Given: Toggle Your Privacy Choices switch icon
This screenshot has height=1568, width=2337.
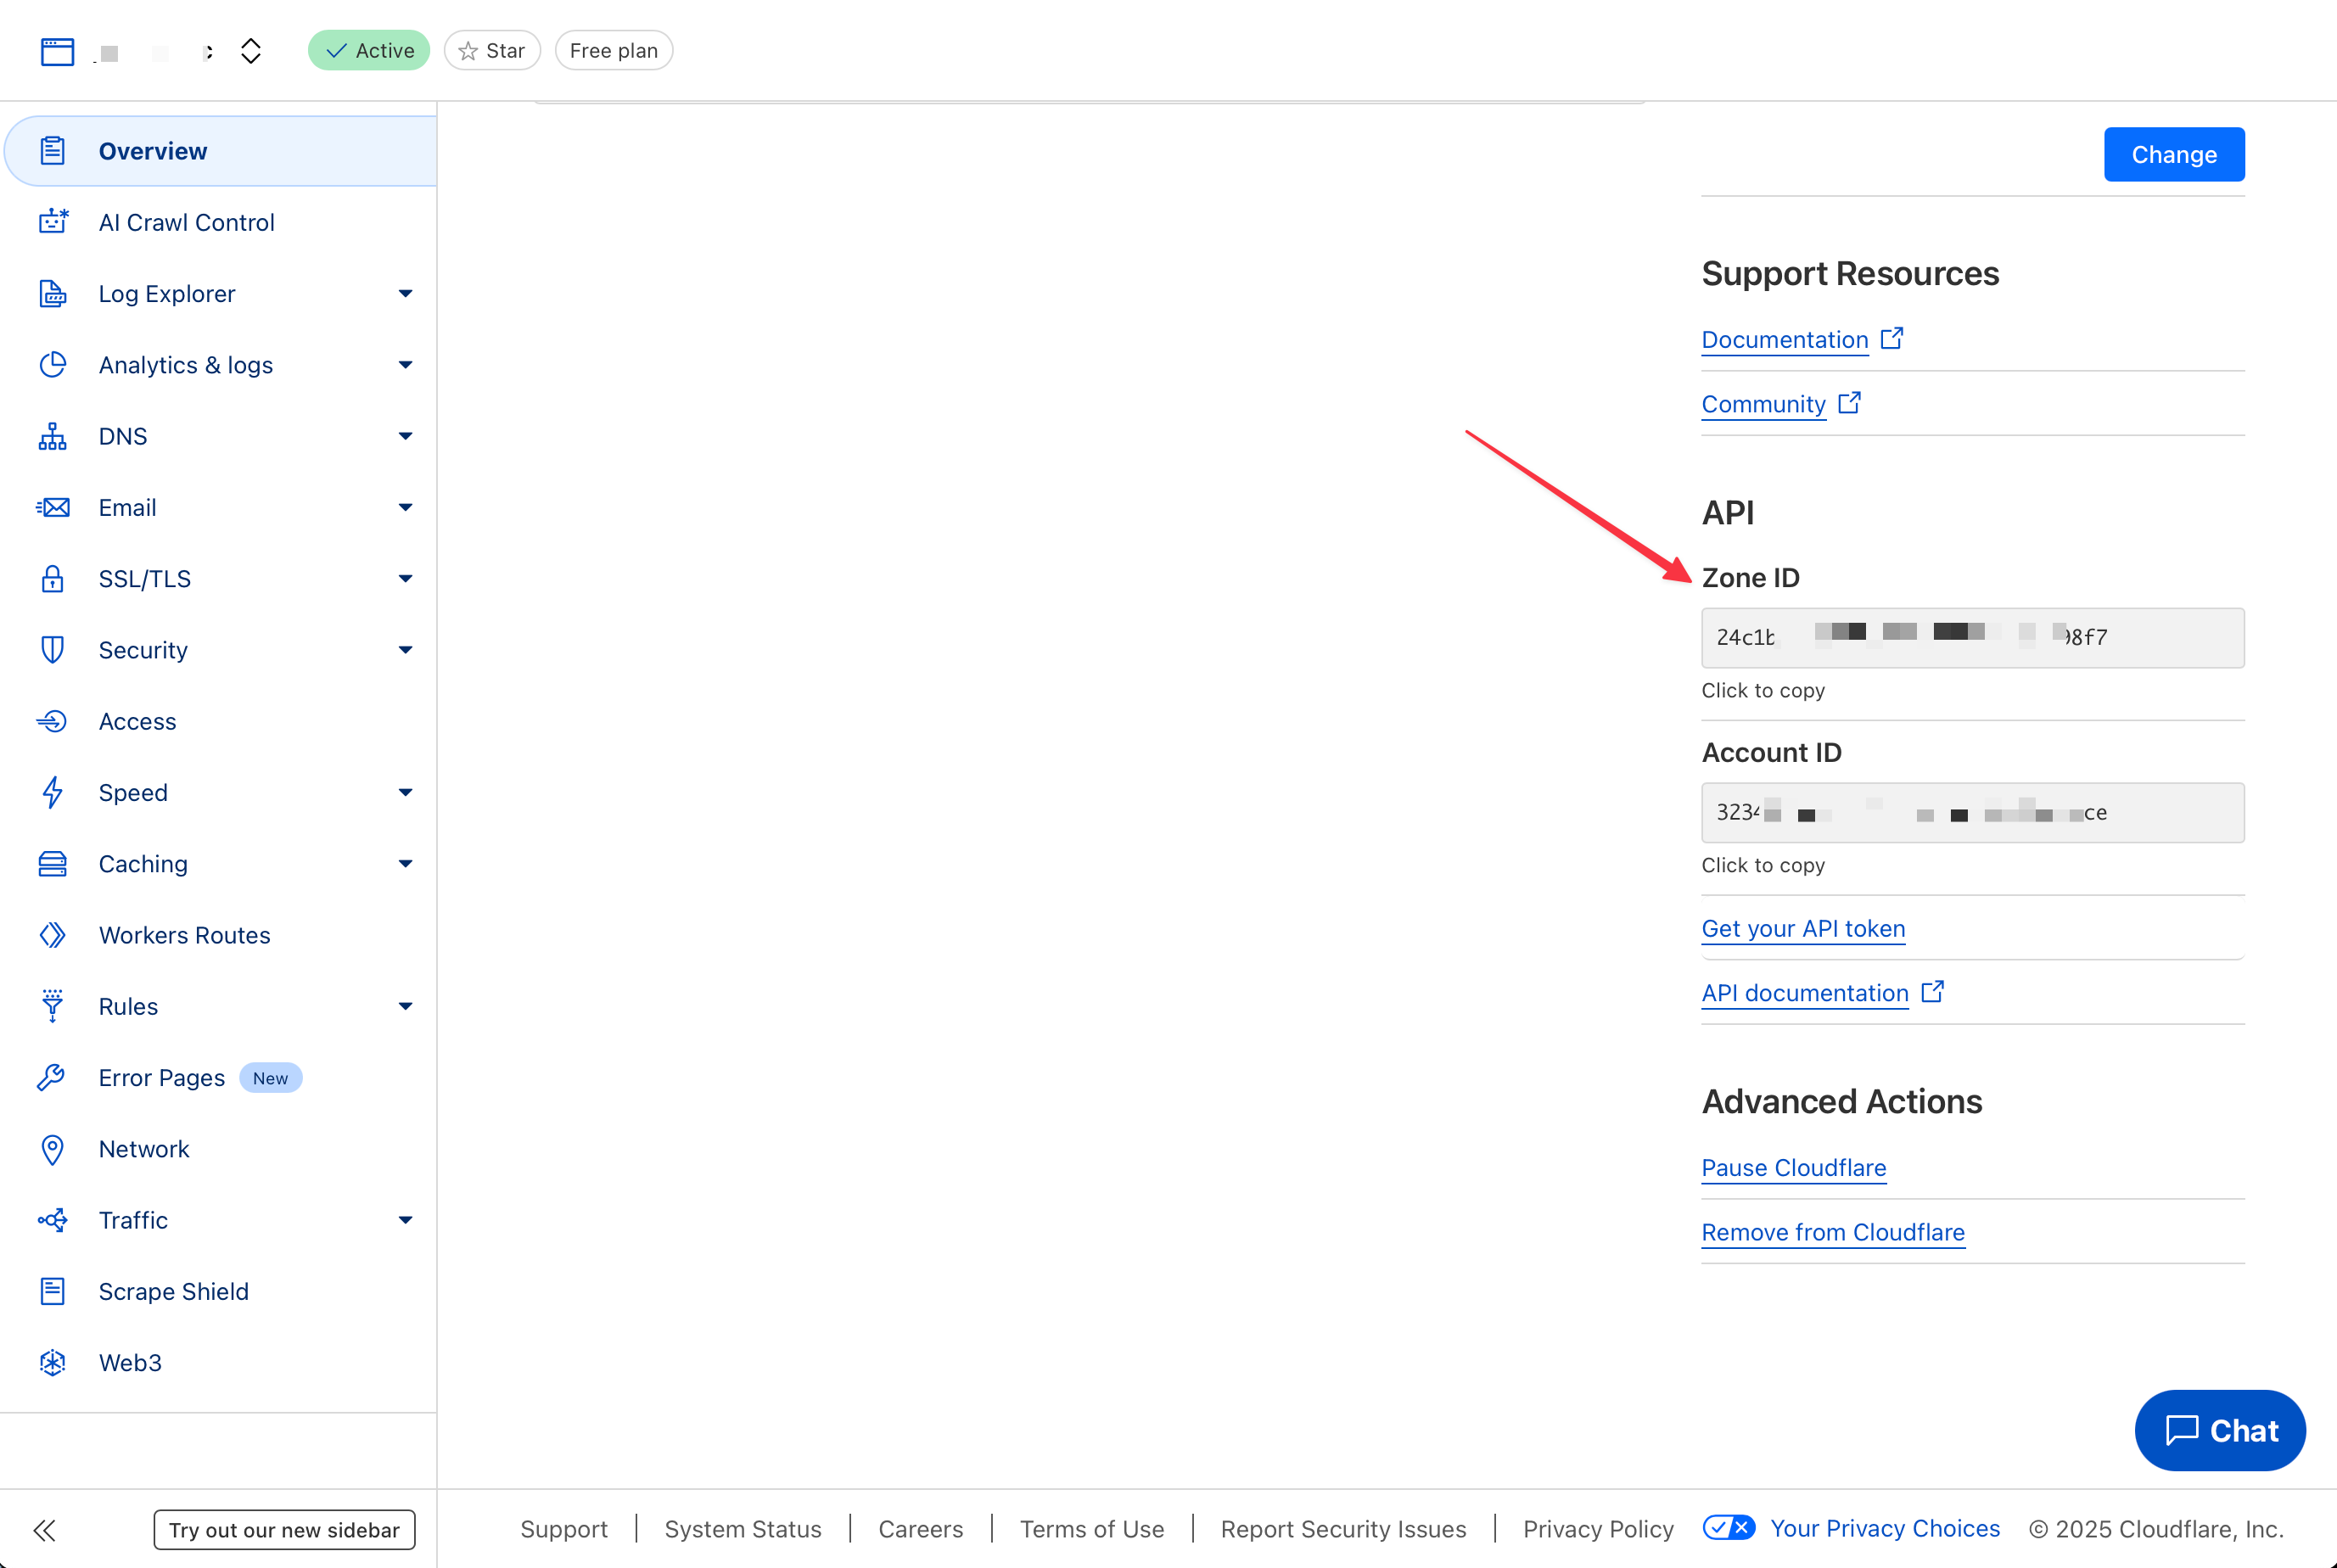Looking at the screenshot, I should [x=1729, y=1528].
